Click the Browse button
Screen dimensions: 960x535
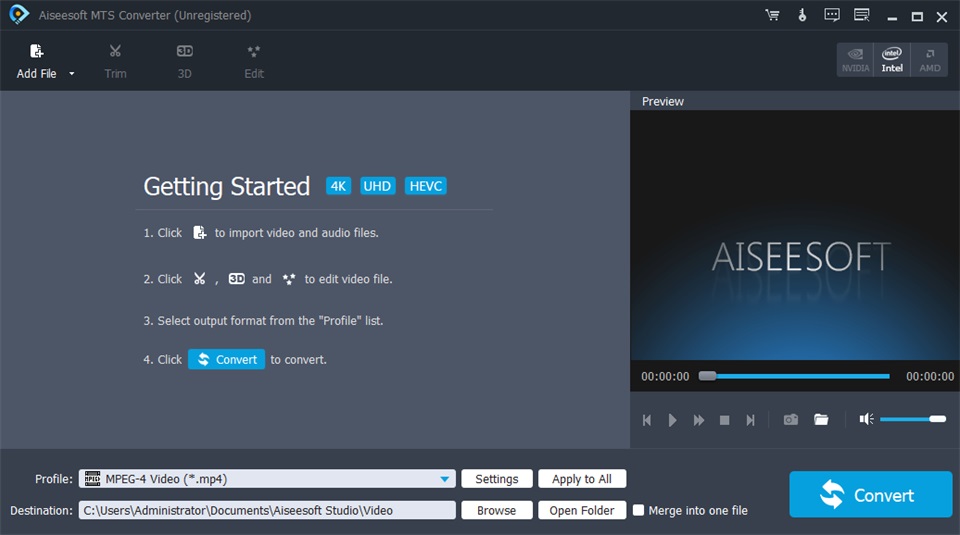click(497, 510)
